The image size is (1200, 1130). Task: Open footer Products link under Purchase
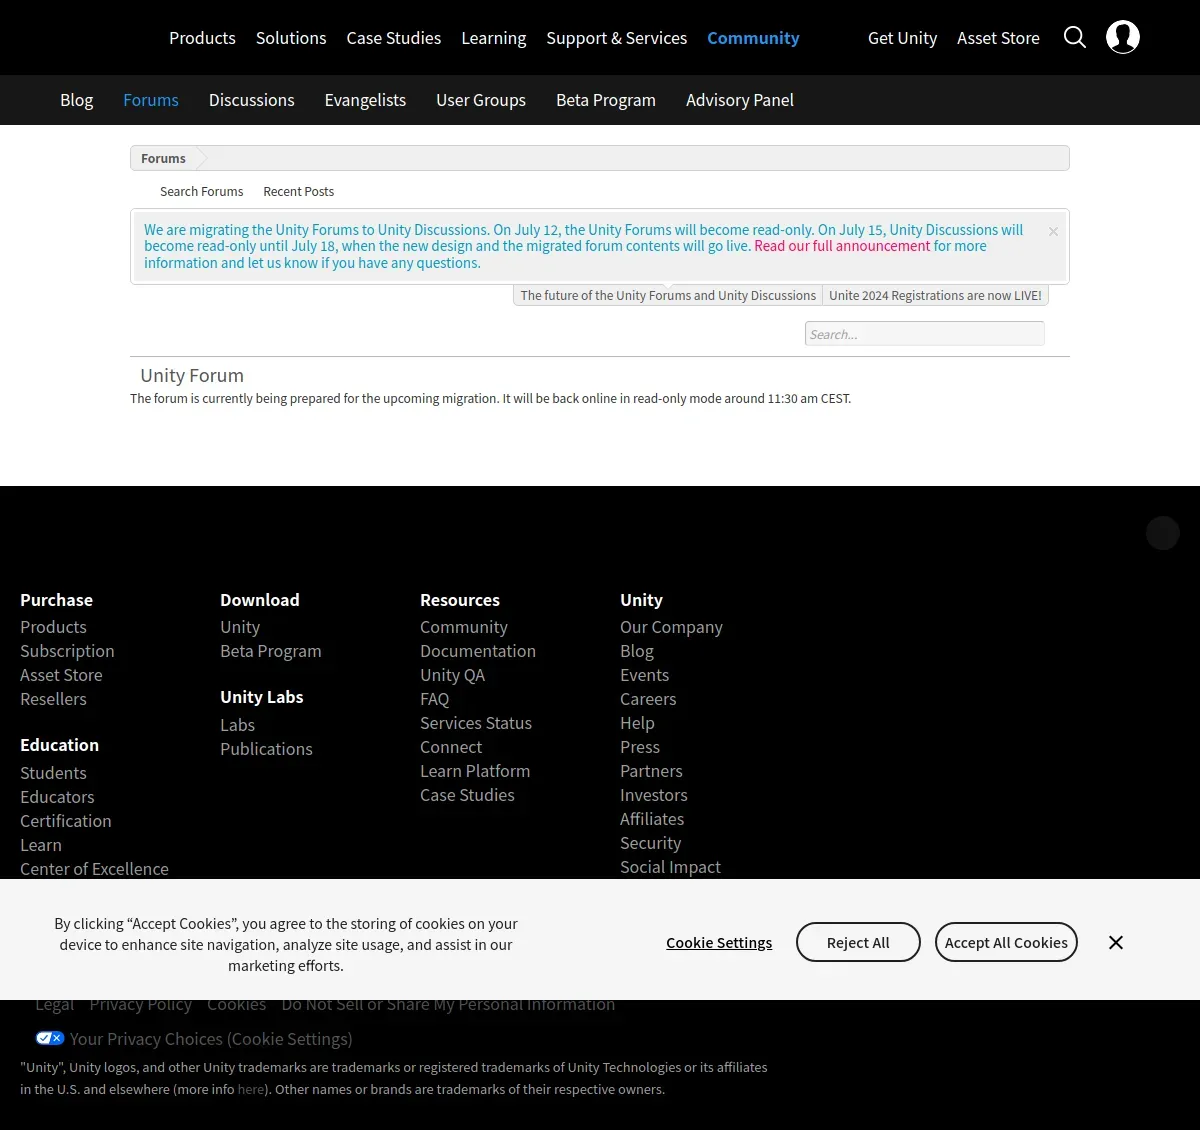(x=53, y=627)
